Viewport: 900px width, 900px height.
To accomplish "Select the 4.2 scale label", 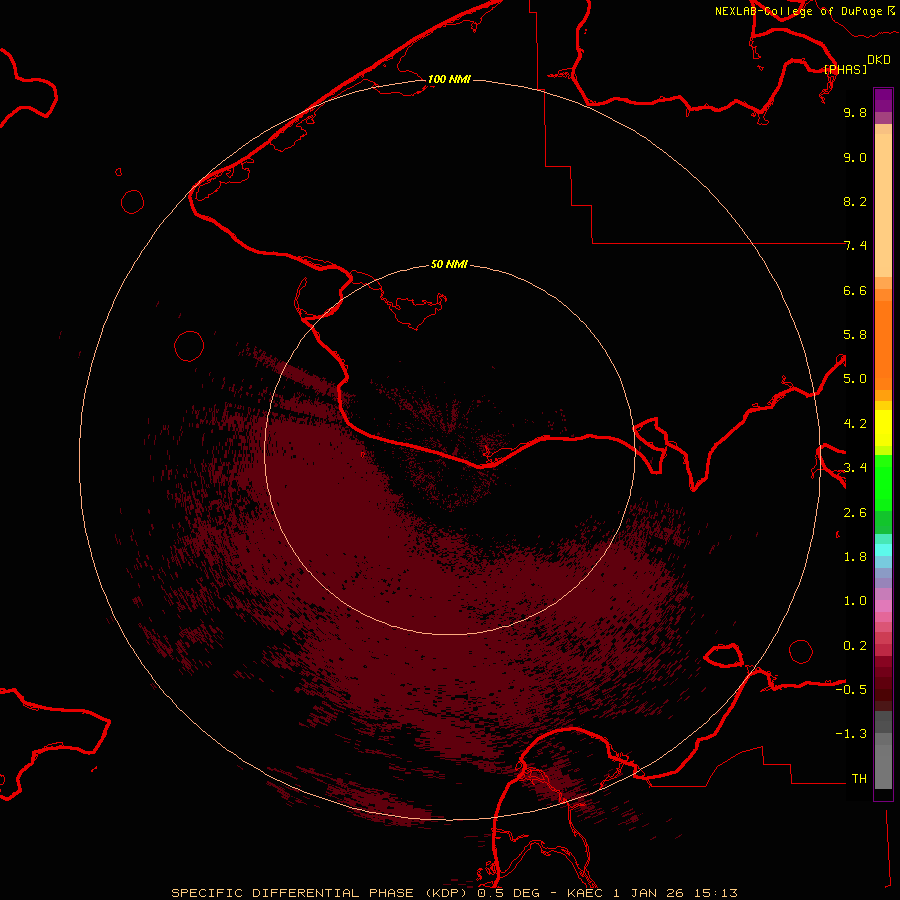I will pyautogui.click(x=855, y=424).
